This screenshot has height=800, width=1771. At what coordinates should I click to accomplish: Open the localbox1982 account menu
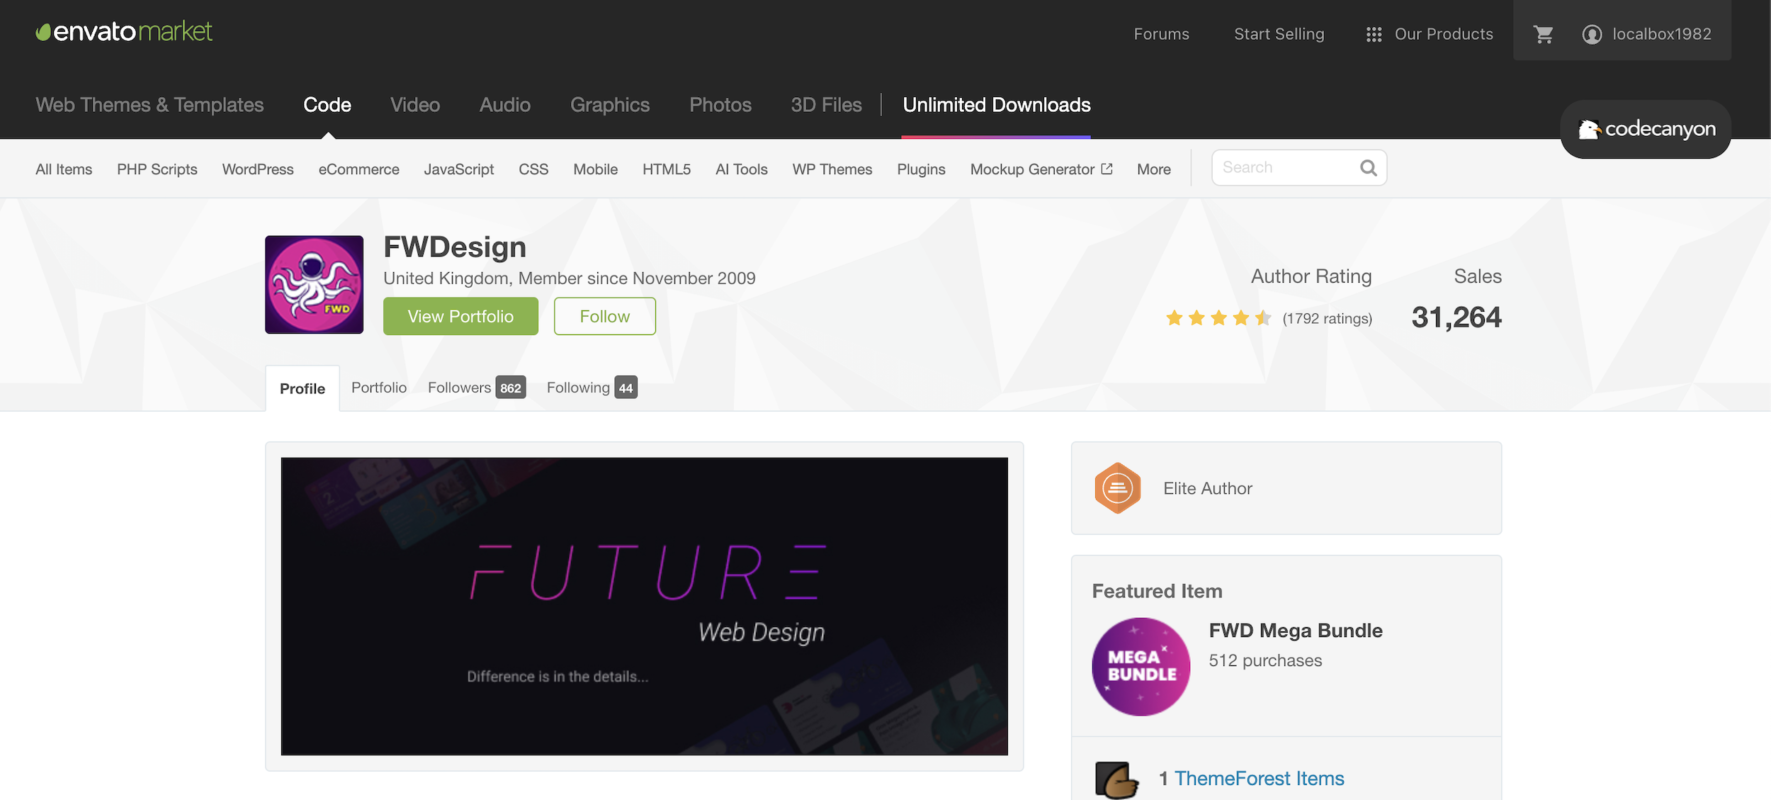(1646, 34)
